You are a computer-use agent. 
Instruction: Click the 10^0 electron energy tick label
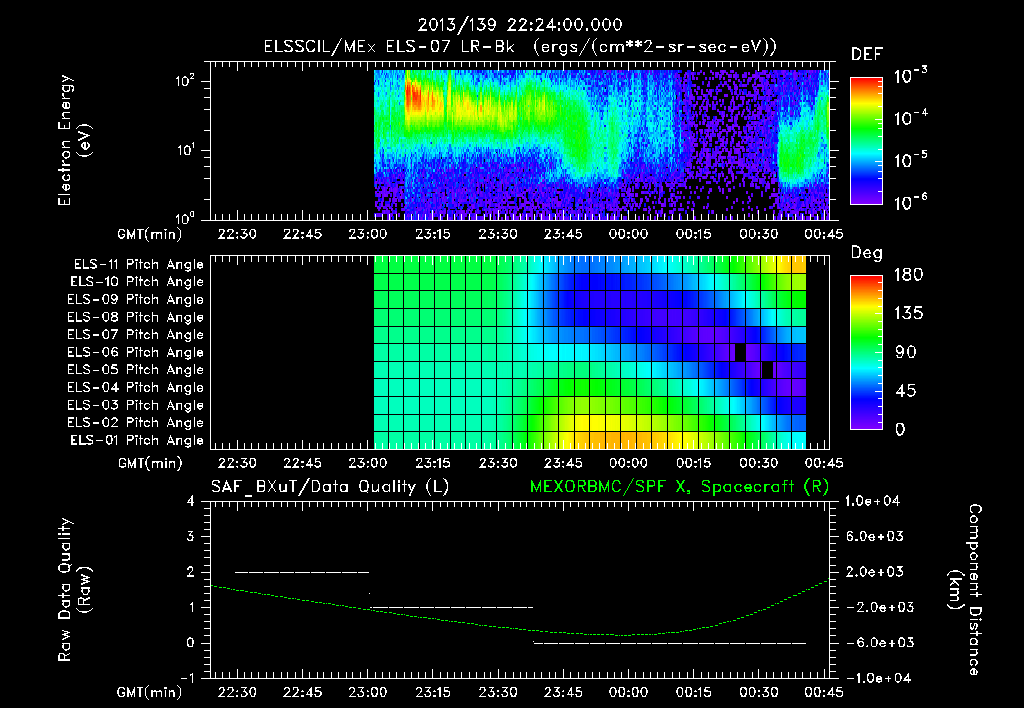coord(185,217)
